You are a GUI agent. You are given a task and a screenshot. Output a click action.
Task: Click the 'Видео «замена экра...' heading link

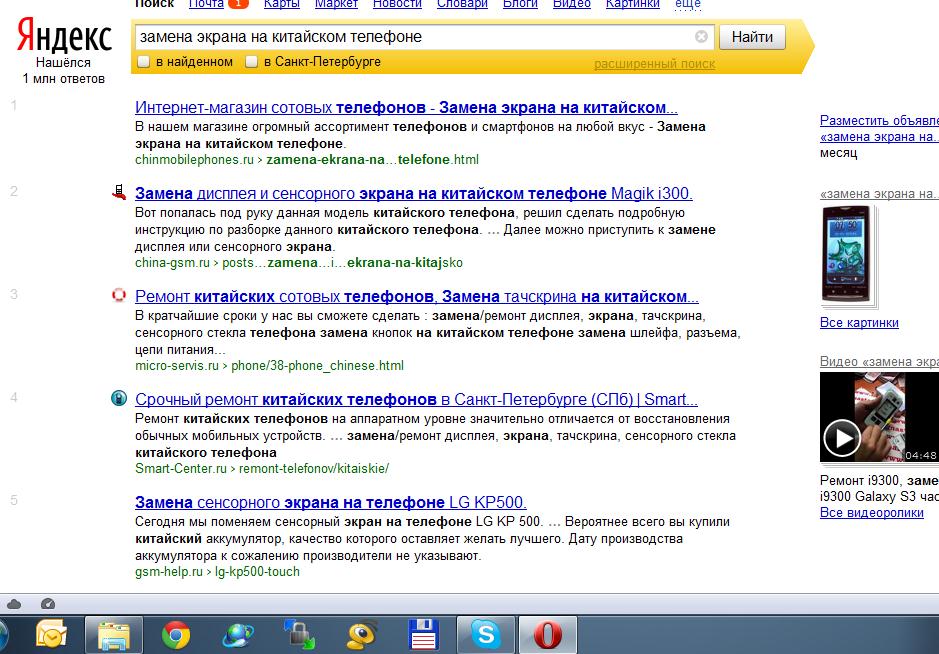[x=879, y=362]
